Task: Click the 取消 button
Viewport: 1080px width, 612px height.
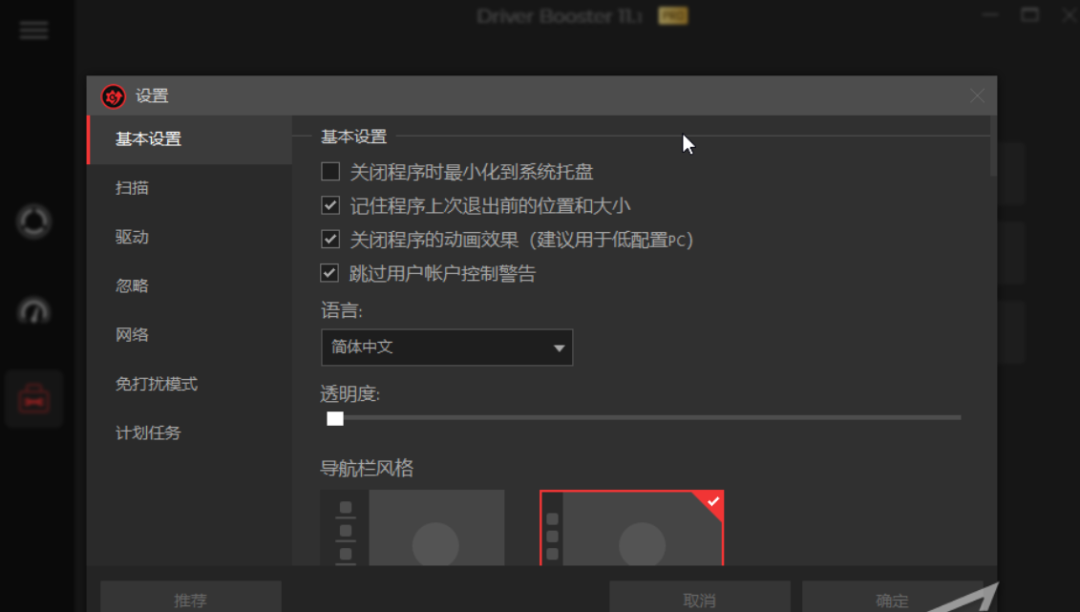Action: pos(700,597)
